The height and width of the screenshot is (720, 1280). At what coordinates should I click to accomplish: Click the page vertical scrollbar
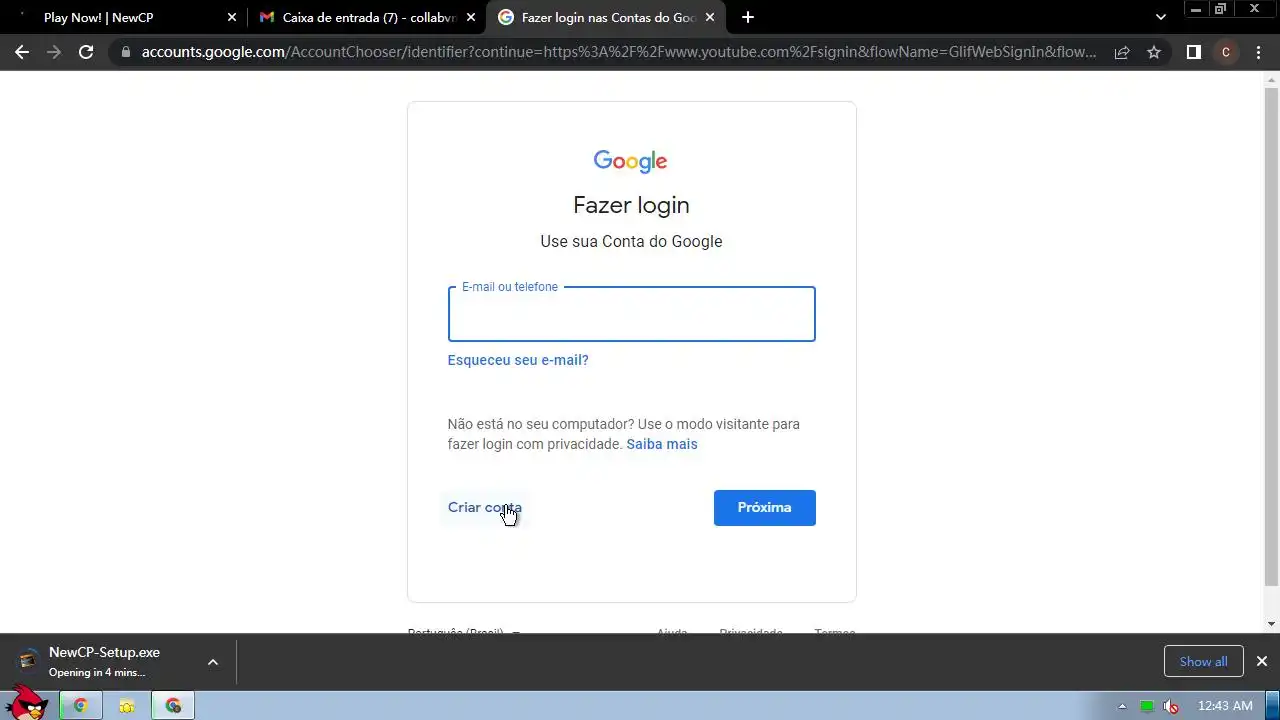point(1272,336)
